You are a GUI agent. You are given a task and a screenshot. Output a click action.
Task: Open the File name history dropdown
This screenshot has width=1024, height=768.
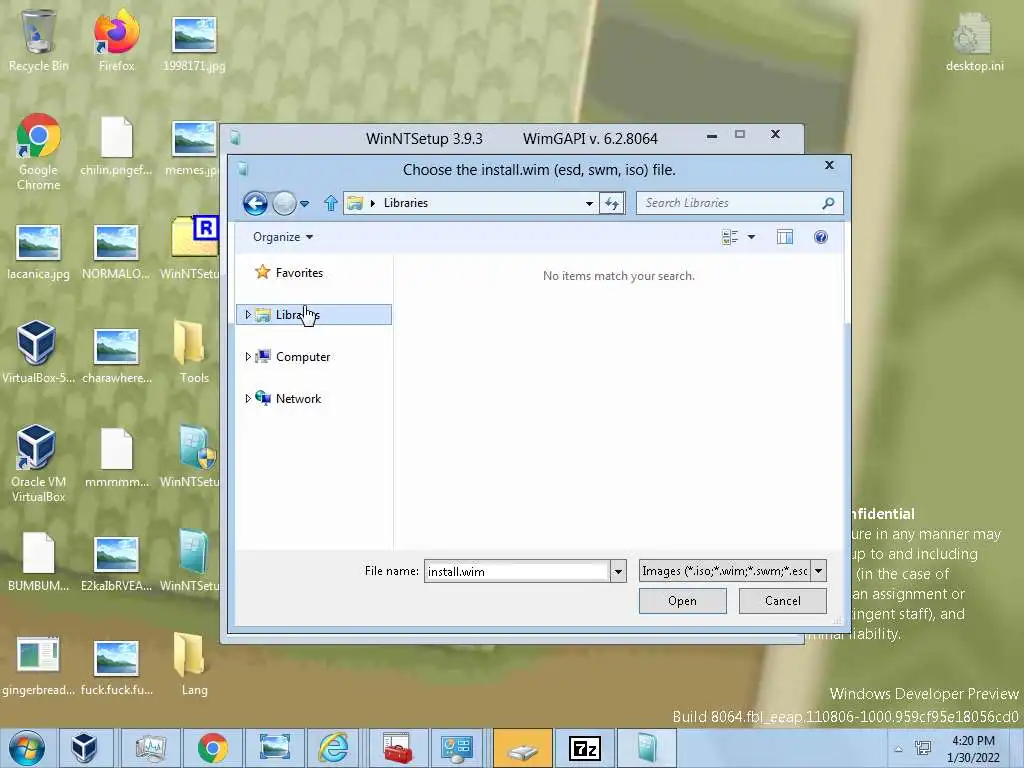point(618,571)
